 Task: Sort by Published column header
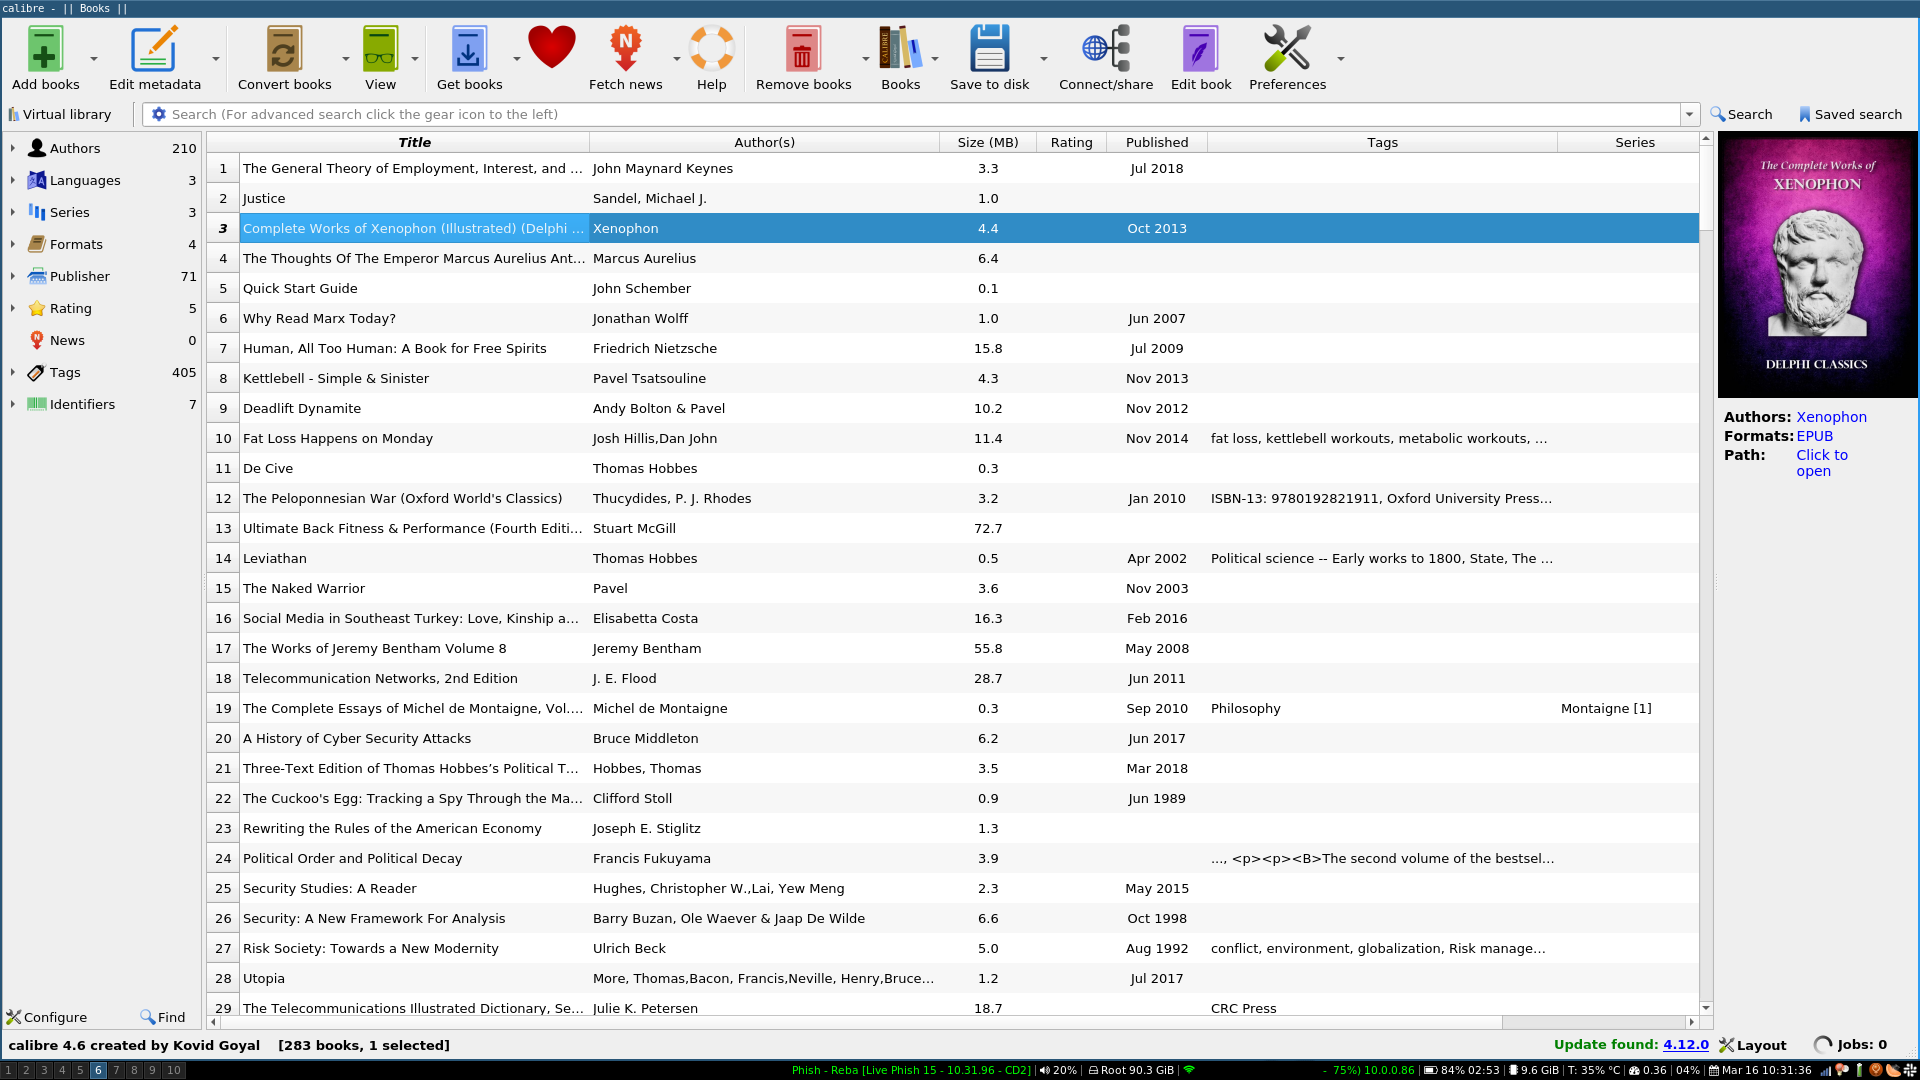click(1157, 142)
